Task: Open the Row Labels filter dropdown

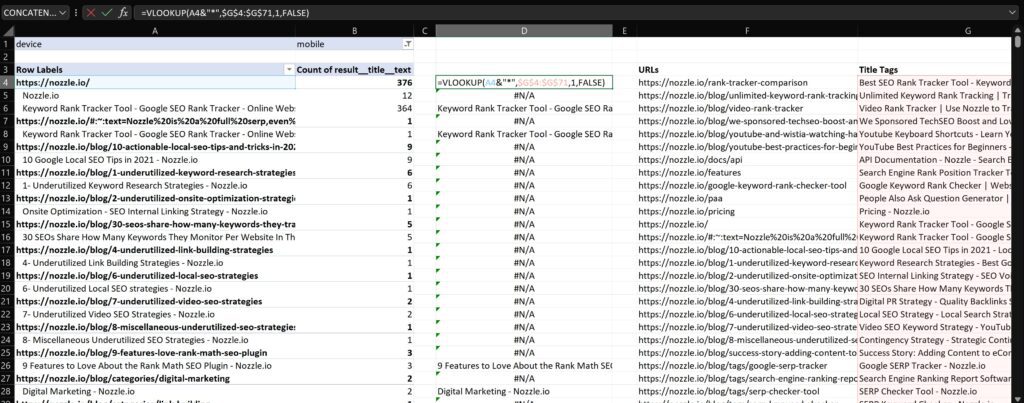Action: pyautogui.click(x=289, y=69)
